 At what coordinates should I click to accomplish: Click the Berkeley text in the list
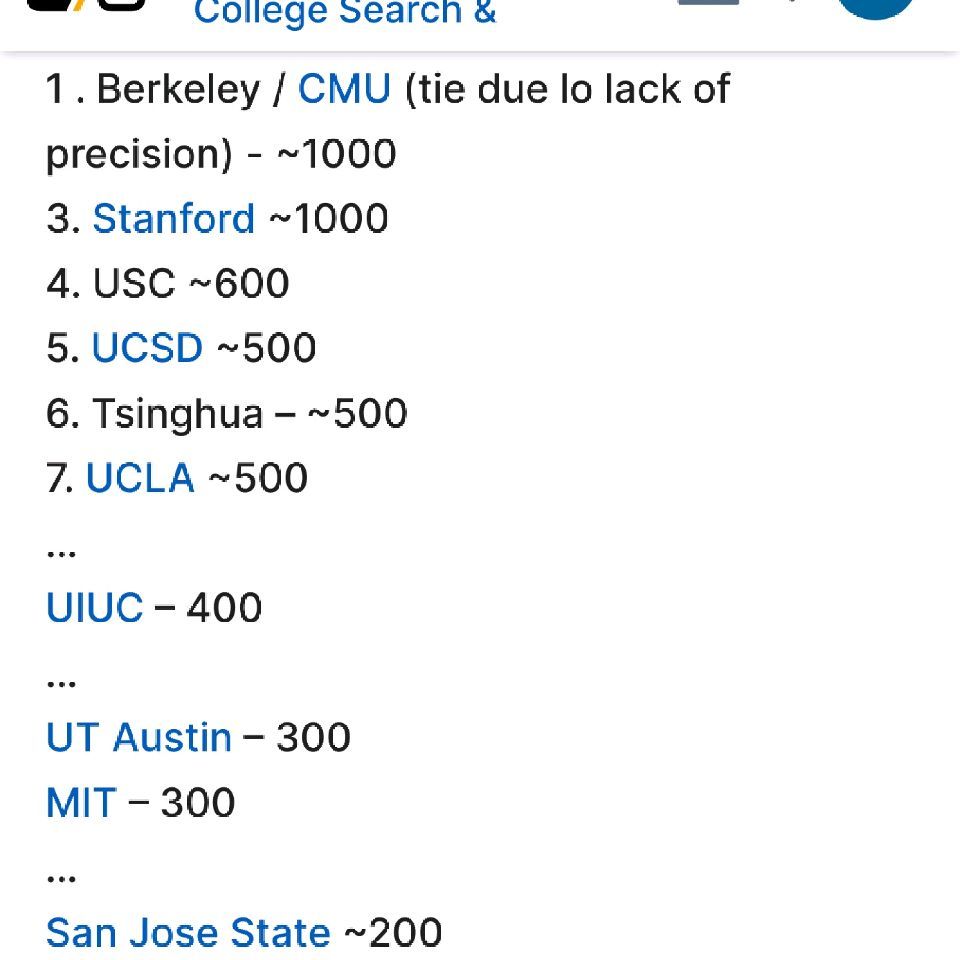click(178, 90)
